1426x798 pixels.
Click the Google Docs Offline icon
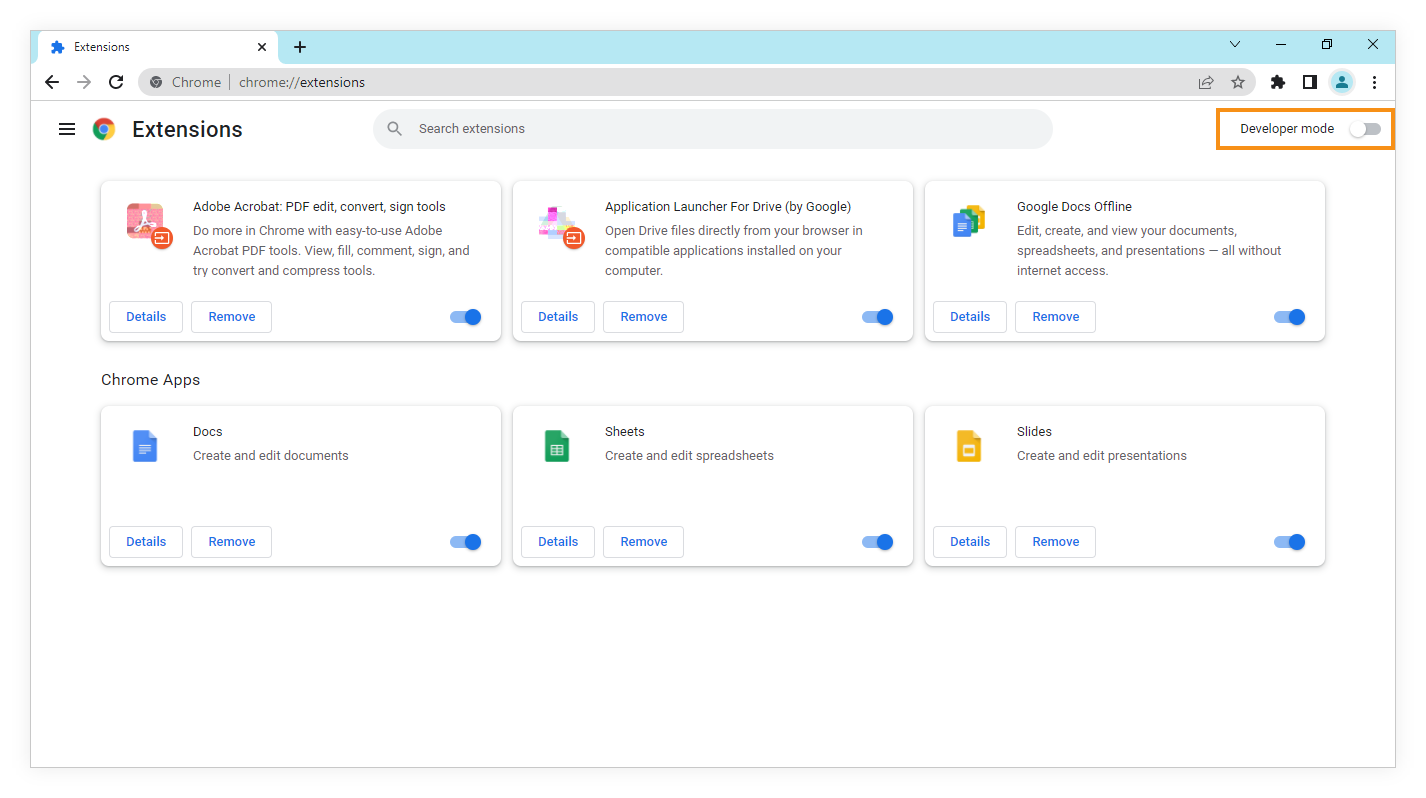point(969,221)
